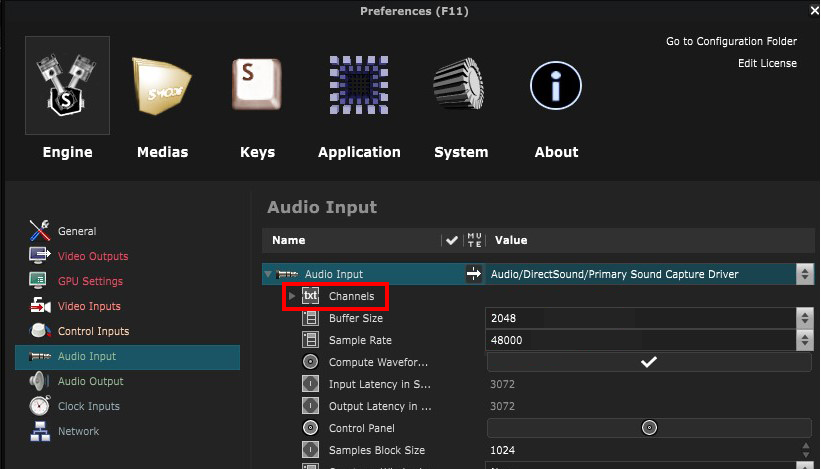
Task: Select the Clock Inputs clock icon
Action: (40, 406)
